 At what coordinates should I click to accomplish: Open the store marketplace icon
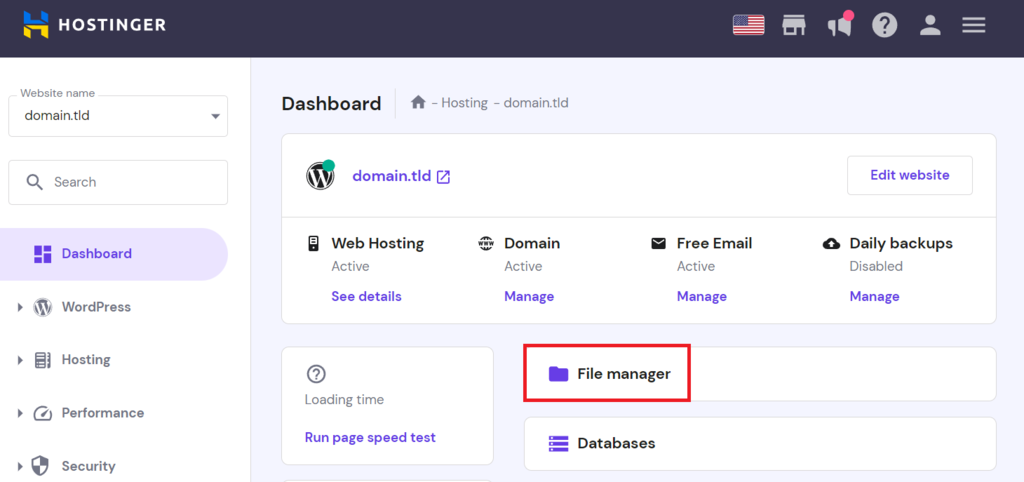[x=794, y=25]
